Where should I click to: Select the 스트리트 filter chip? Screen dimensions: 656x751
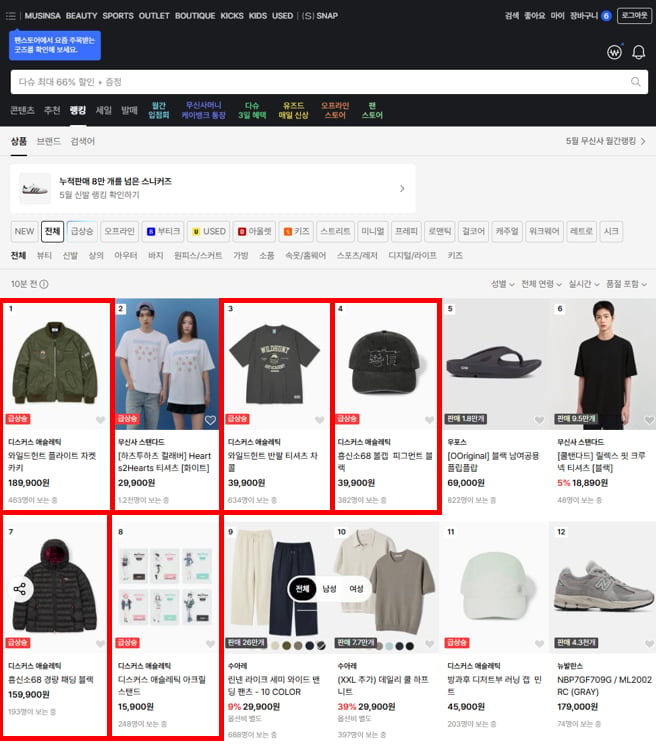coord(336,231)
